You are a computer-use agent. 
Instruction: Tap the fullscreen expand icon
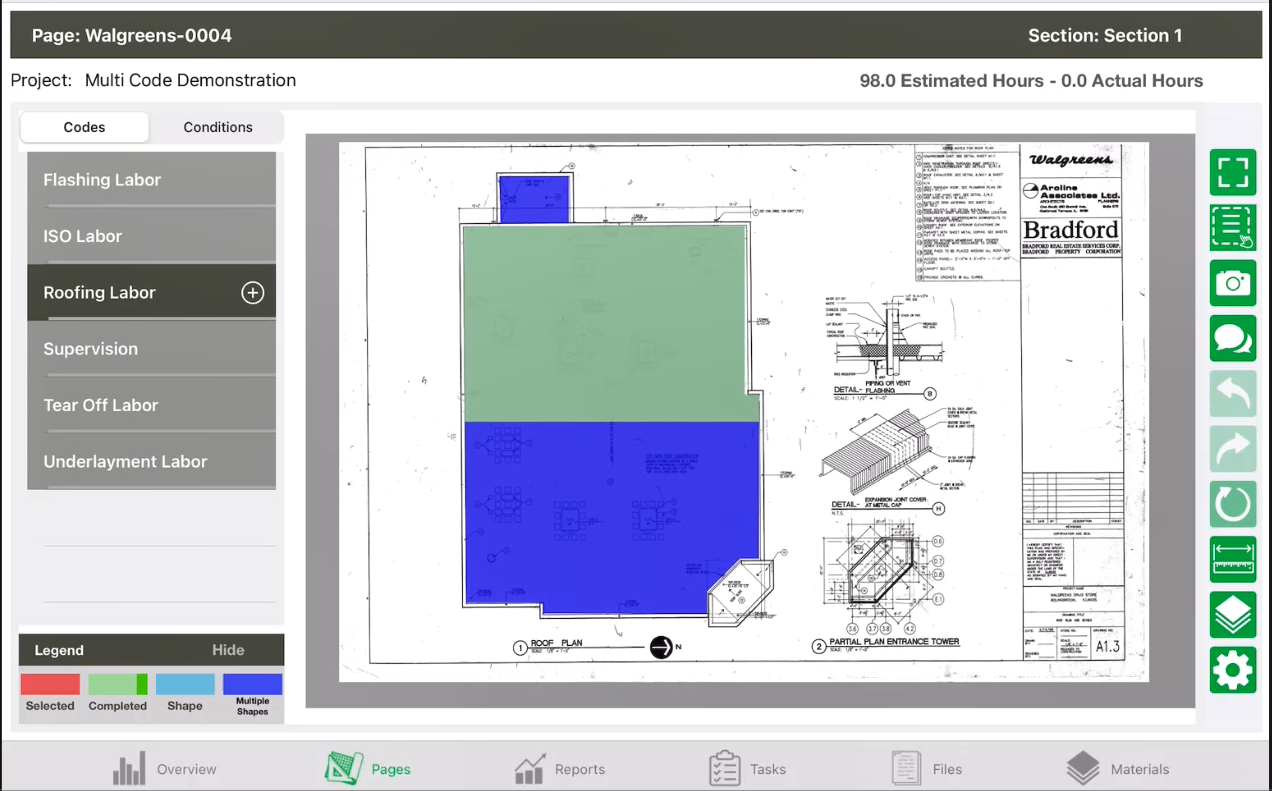(x=1233, y=172)
